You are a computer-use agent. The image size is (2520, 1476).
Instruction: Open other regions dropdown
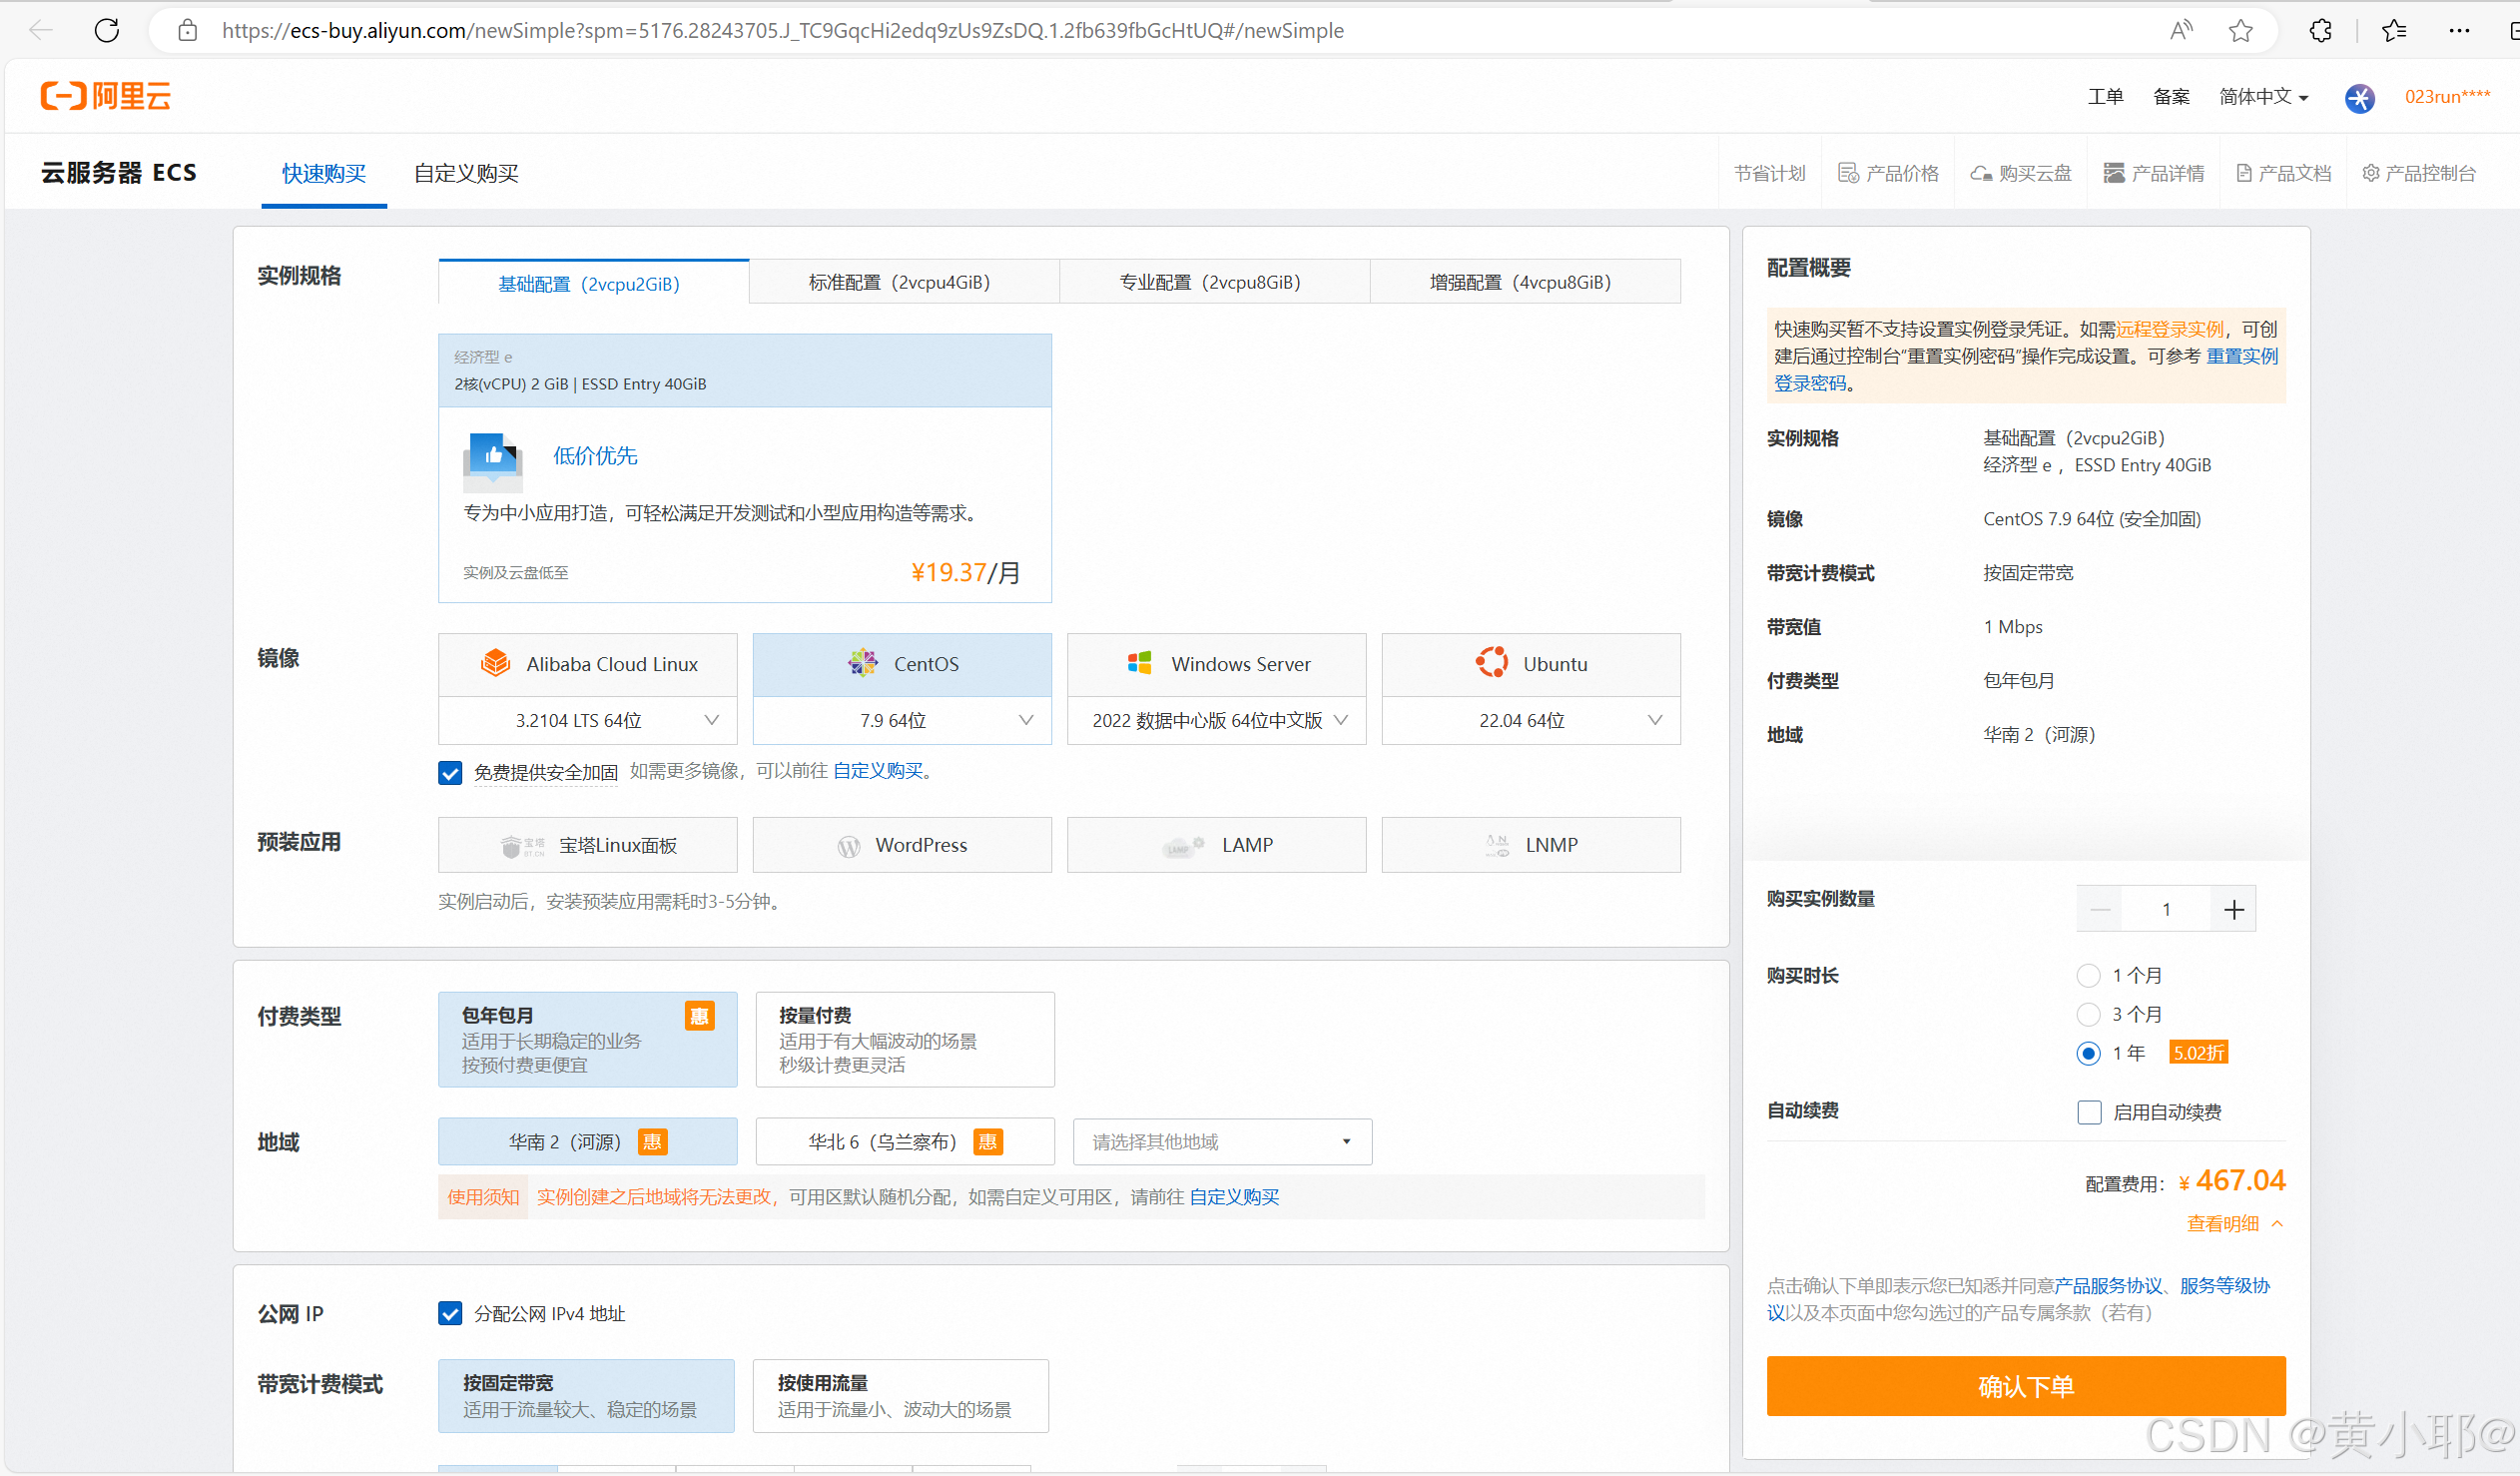coord(1221,1142)
